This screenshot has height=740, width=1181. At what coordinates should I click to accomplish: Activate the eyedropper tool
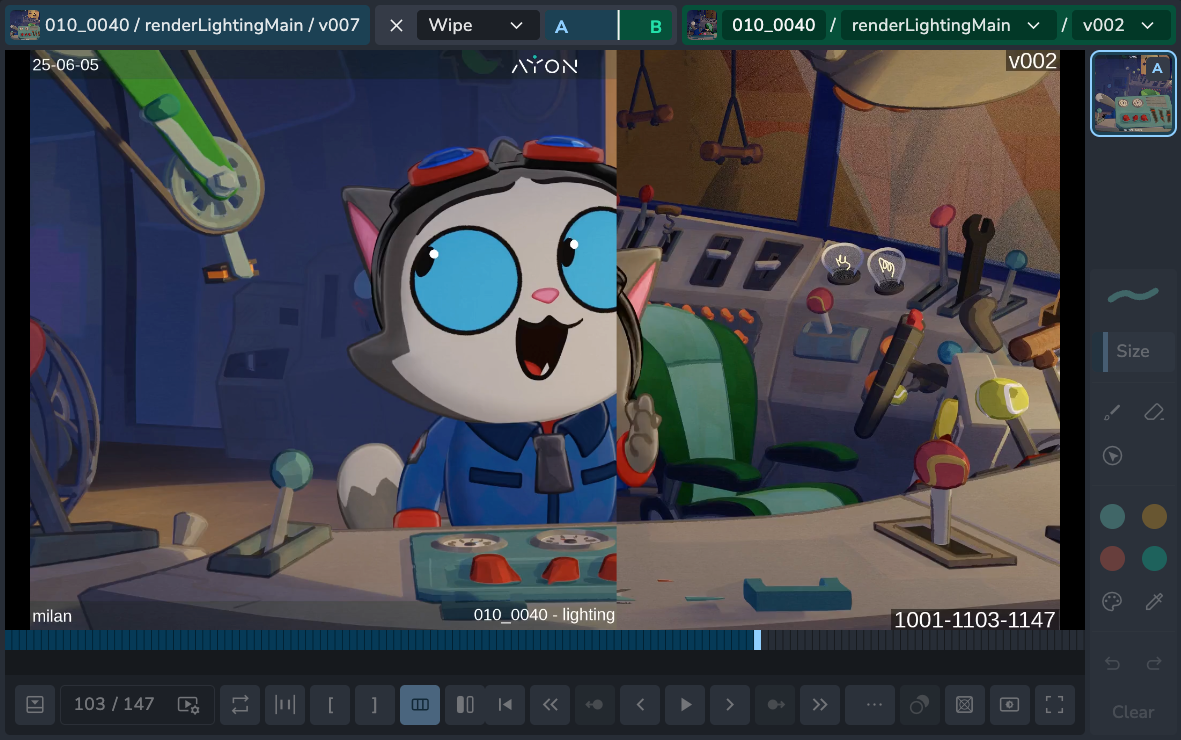[1154, 601]
